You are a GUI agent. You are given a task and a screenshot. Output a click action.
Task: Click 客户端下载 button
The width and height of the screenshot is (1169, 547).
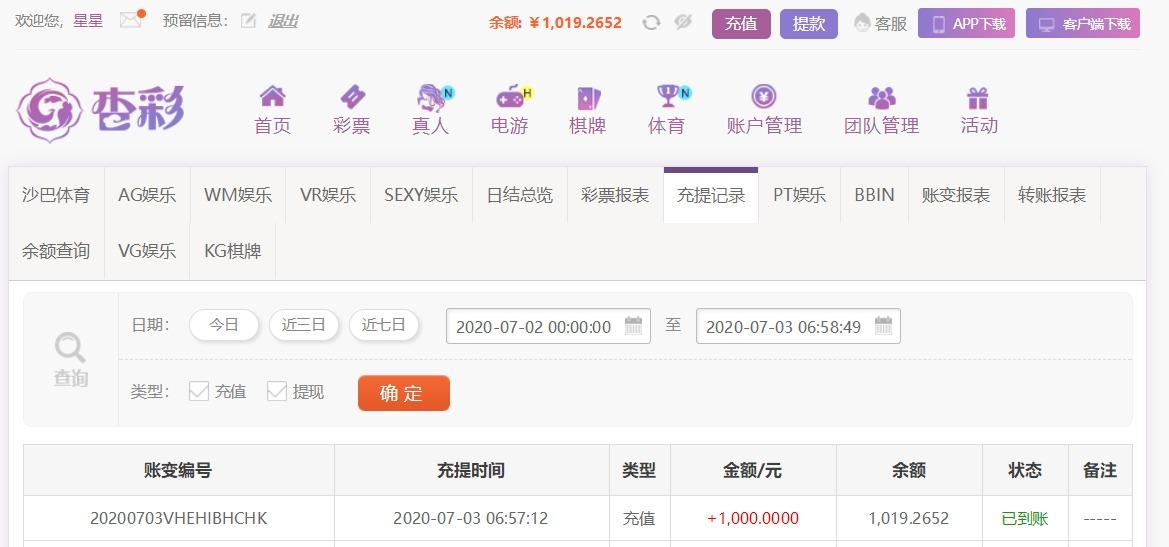1083,24
